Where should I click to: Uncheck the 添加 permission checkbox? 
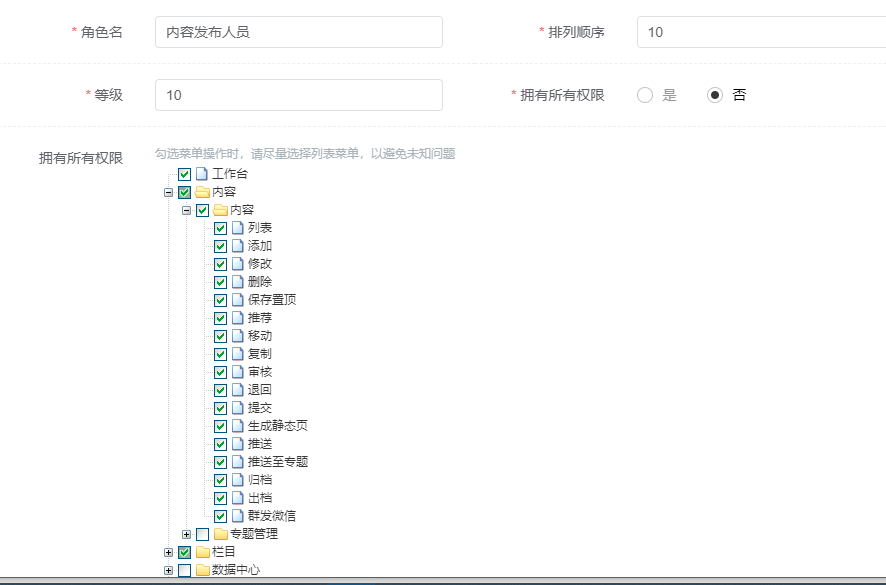220,246
